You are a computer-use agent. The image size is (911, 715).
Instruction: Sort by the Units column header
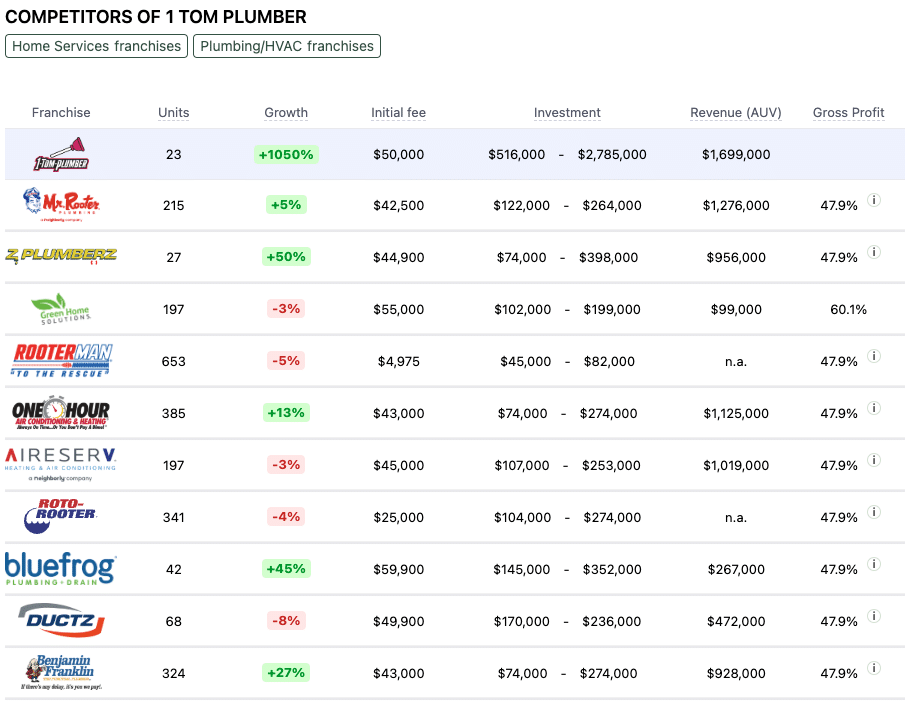click(173, 113)
